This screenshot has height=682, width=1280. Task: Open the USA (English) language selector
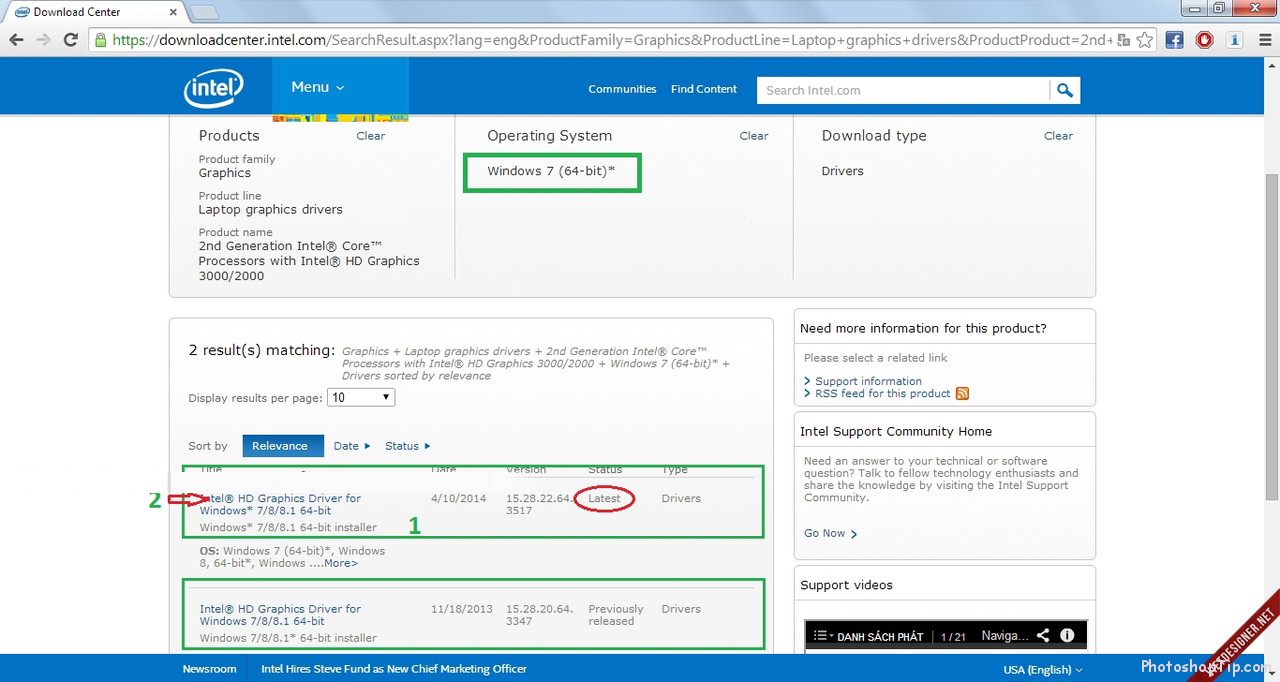tap(1043, 669)
